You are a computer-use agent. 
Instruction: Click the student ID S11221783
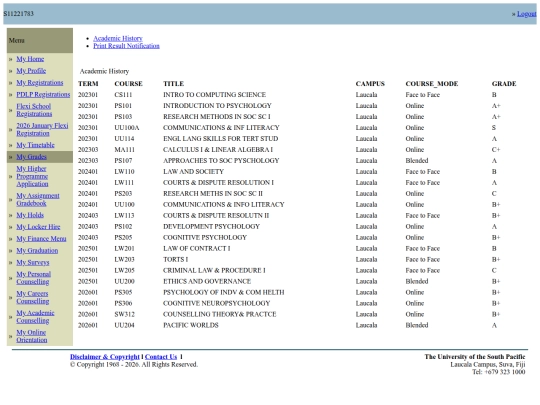19,14
